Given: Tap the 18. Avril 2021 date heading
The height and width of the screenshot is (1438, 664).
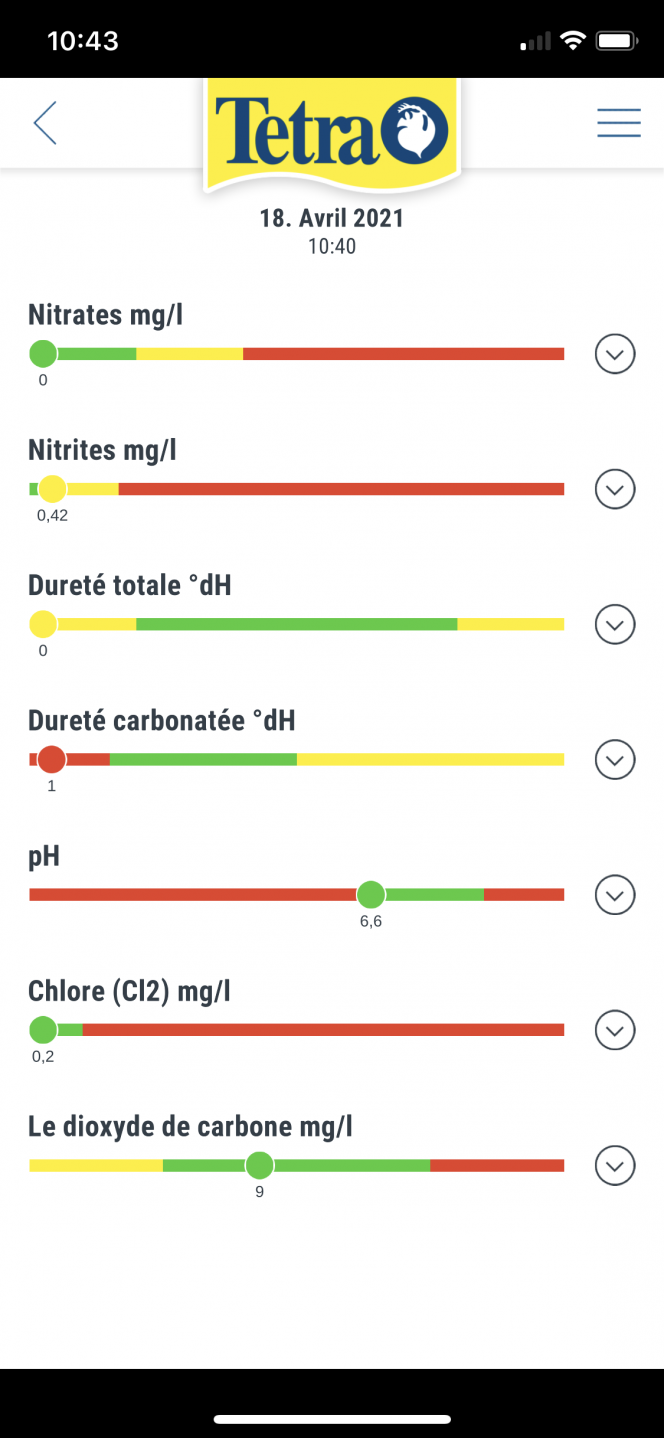Looking at the screenshot, I should [x=332, y=218].
